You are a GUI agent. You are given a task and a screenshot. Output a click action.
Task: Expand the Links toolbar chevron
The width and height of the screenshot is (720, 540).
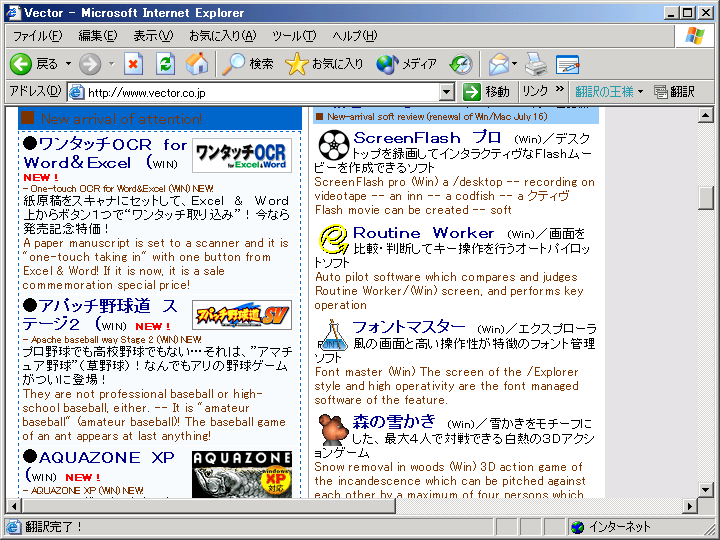(x=559, y=89)
